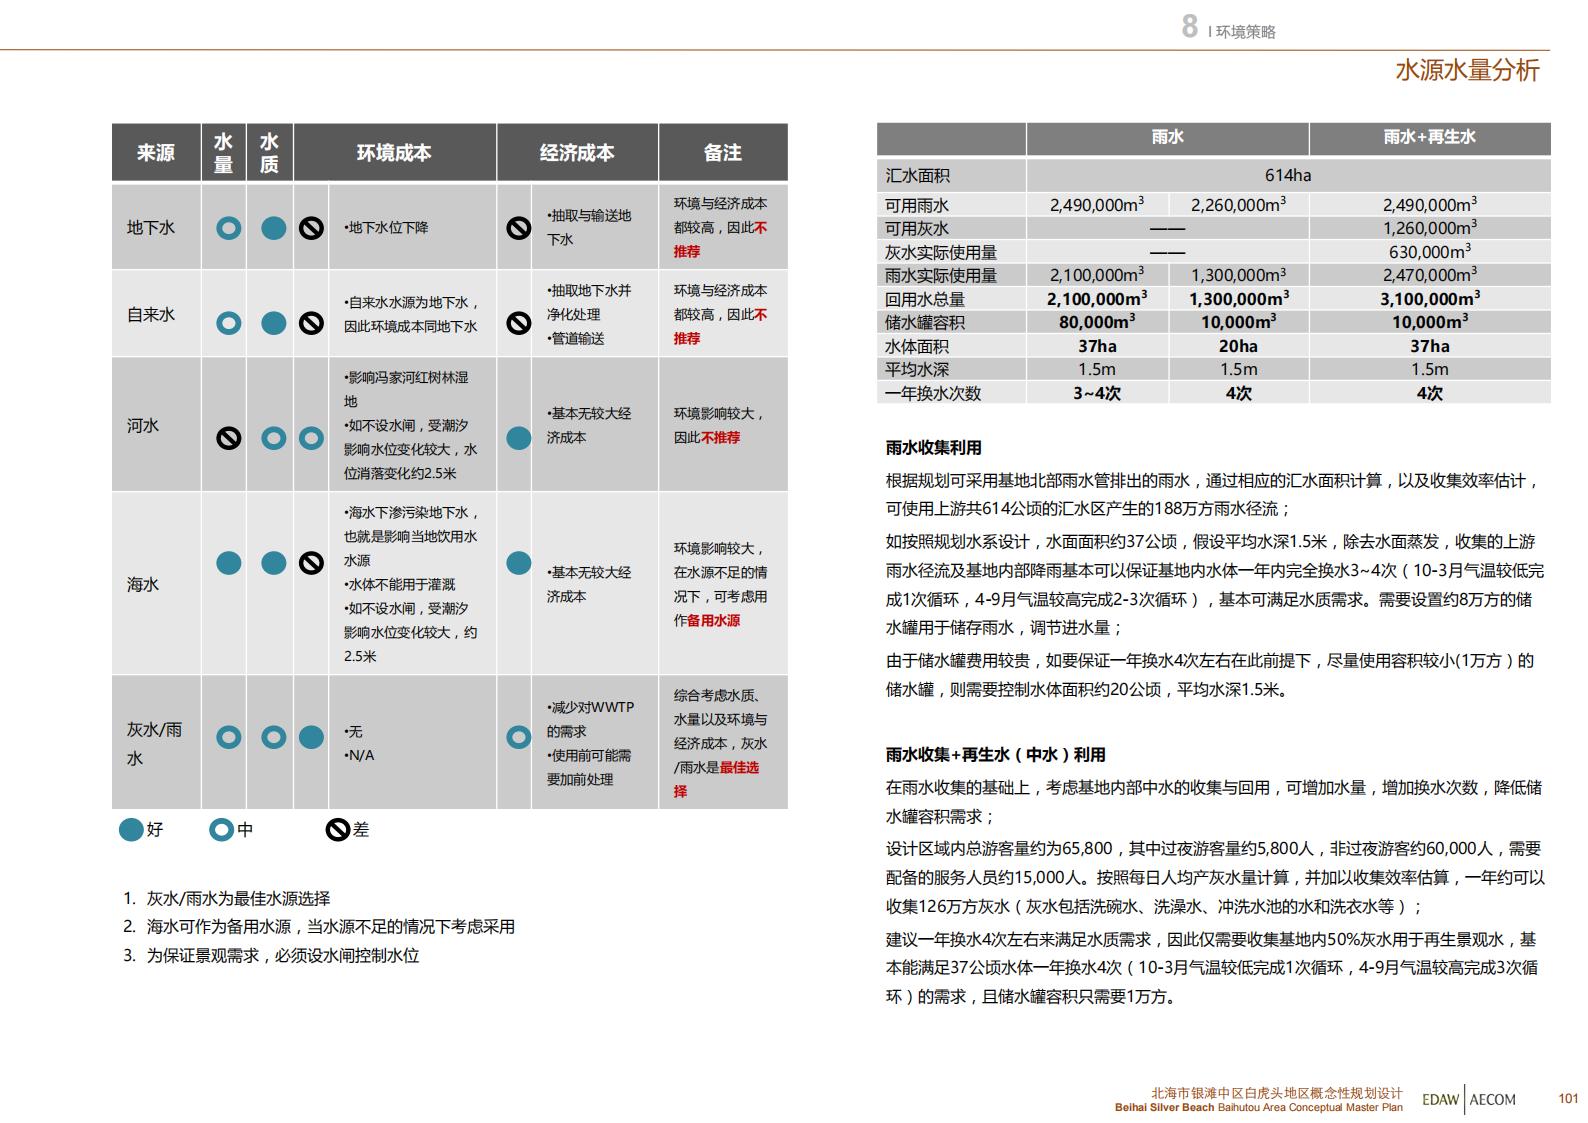Click the legend filled circle for 好
The width and height of the screenshot is (1588, 1123).
coord(131,829)
